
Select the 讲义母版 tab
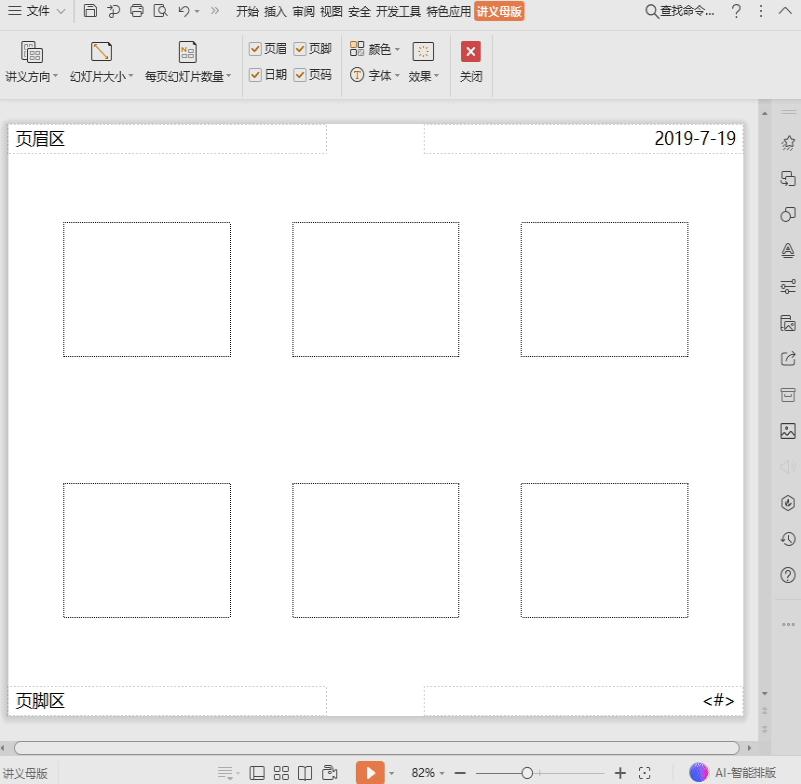[499, 11]
